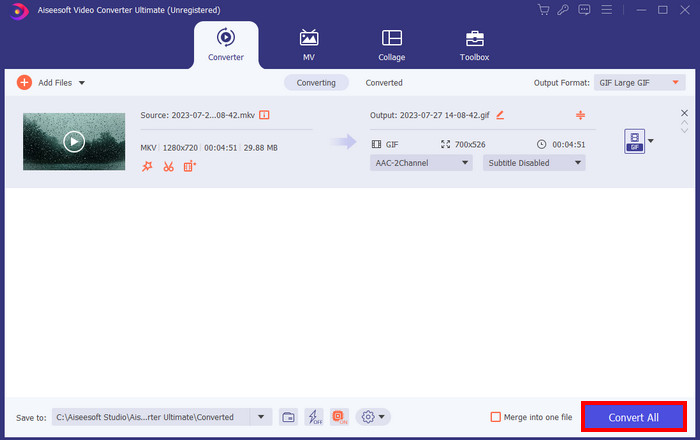Click the 1280x720 source resolution text
The height and width of the screenshot is (440, 700).
click(x=180, y=148)
